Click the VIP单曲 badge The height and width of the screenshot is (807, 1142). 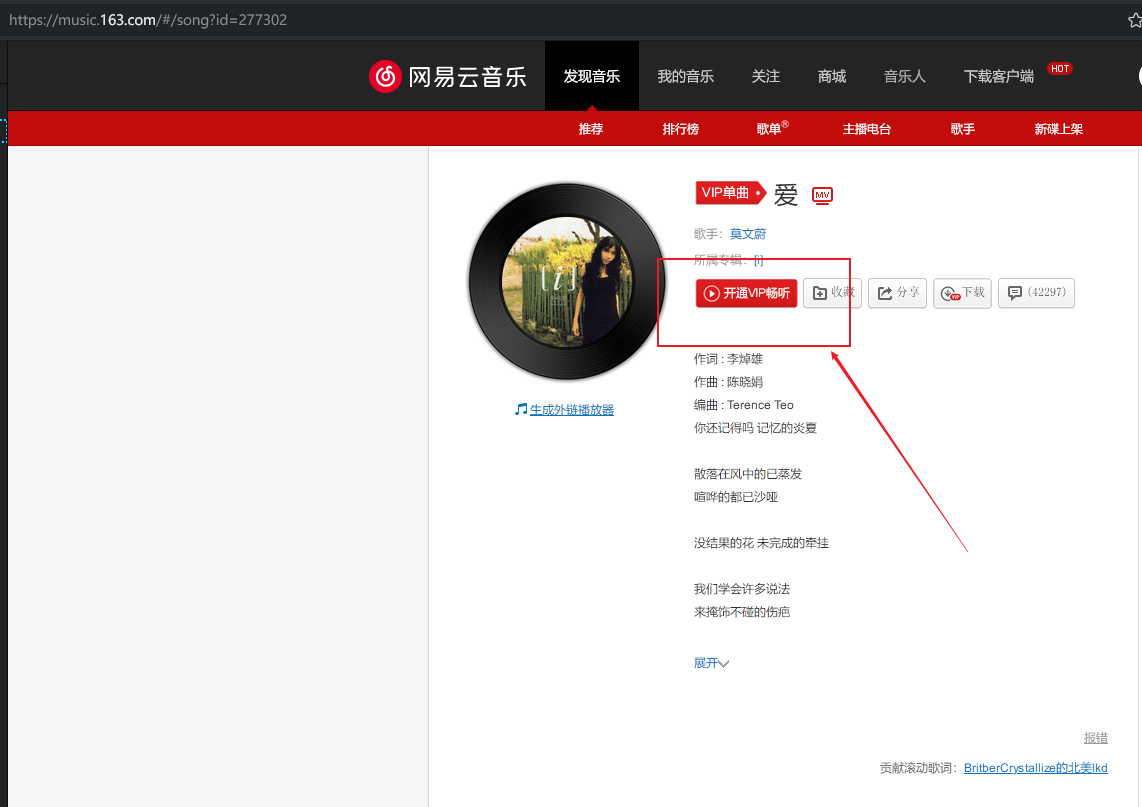point(731,193)
